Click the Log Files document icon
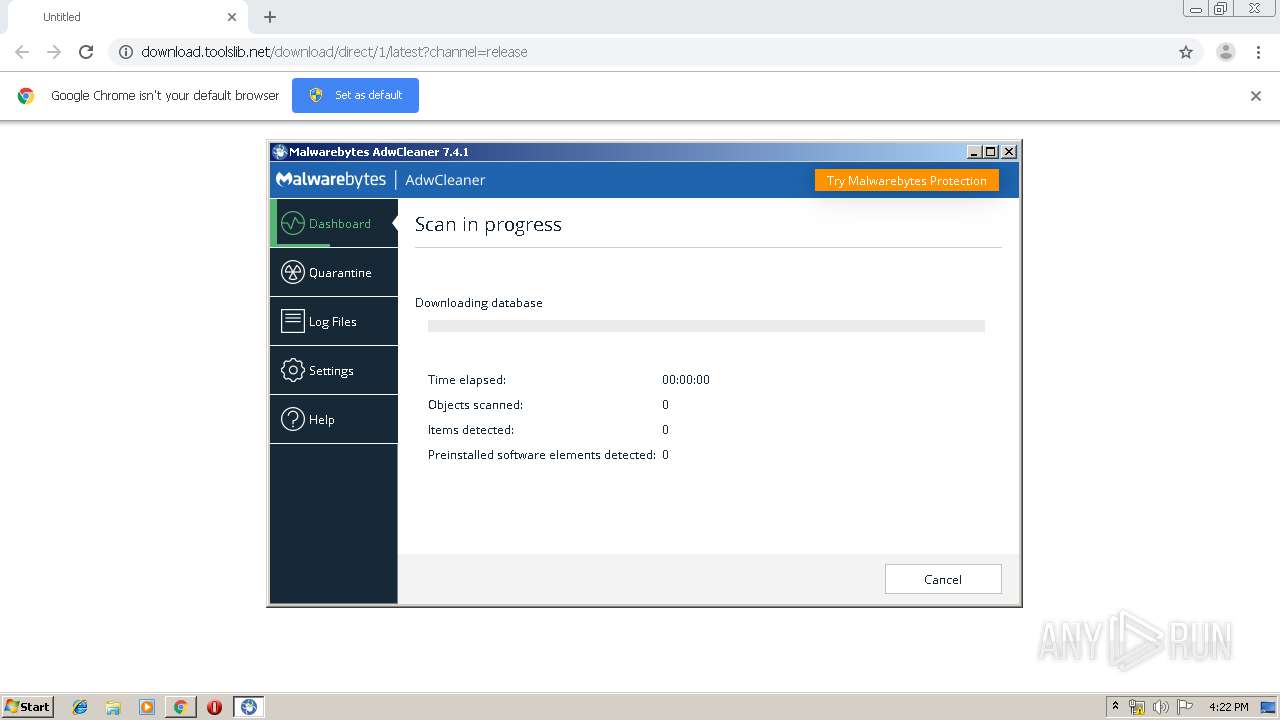Viewport: 1280px width, 720px height. 293,321
